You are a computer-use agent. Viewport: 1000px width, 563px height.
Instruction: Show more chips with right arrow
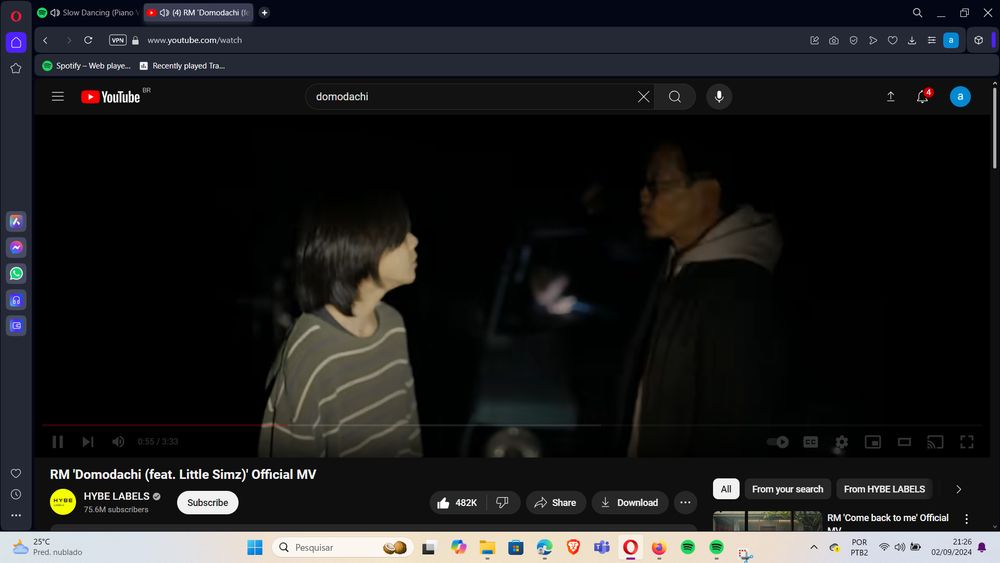[959, 489]
